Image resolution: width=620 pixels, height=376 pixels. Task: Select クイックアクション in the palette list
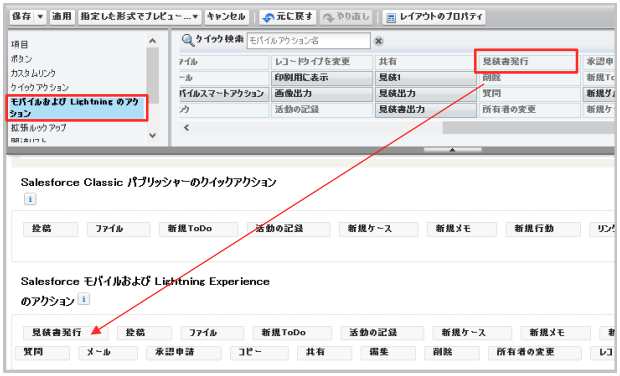click(40, 87)
